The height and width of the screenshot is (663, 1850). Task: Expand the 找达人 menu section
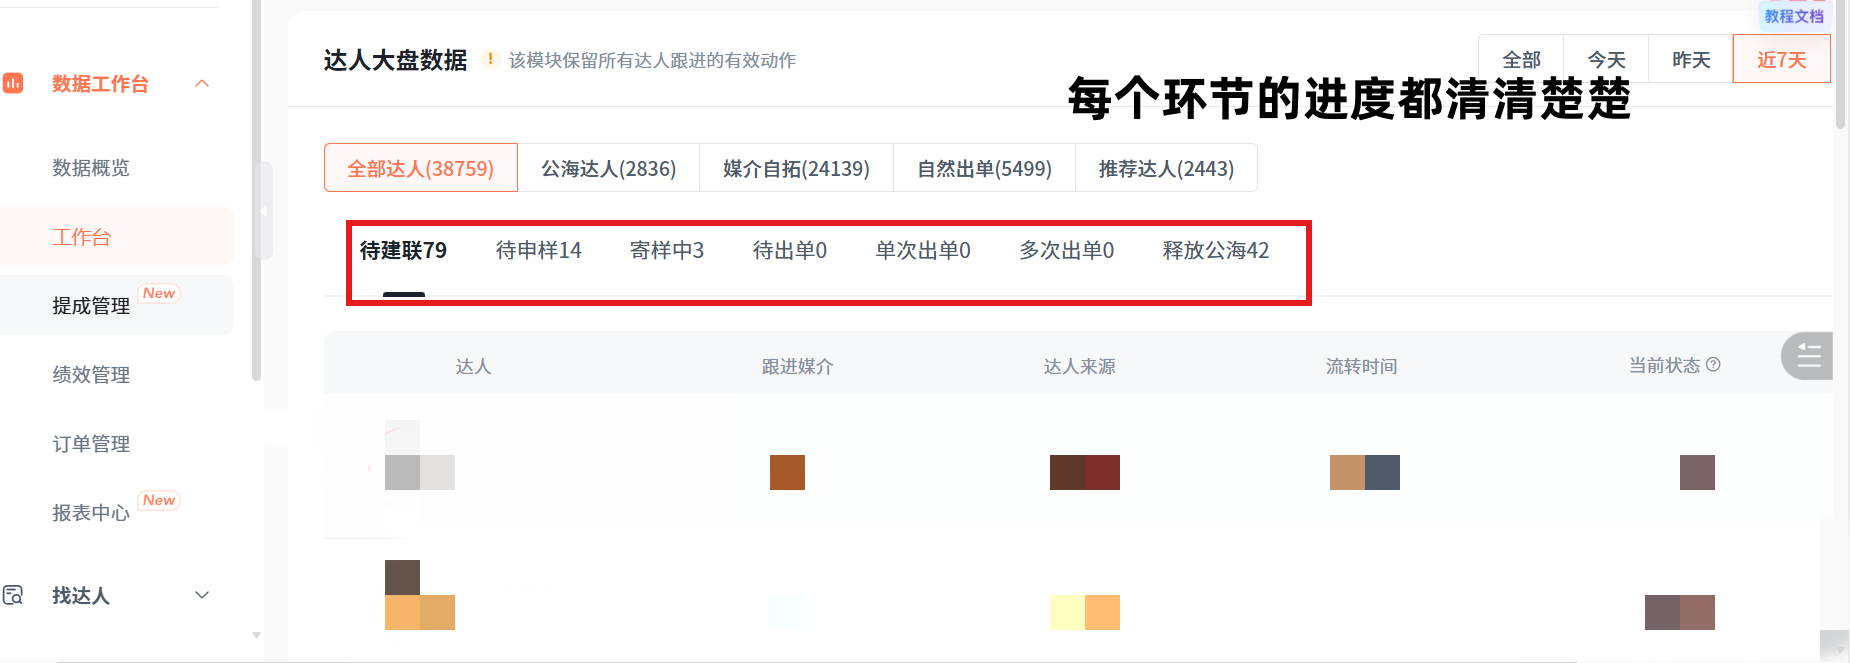pyautogui.click(x=202, y=596)
